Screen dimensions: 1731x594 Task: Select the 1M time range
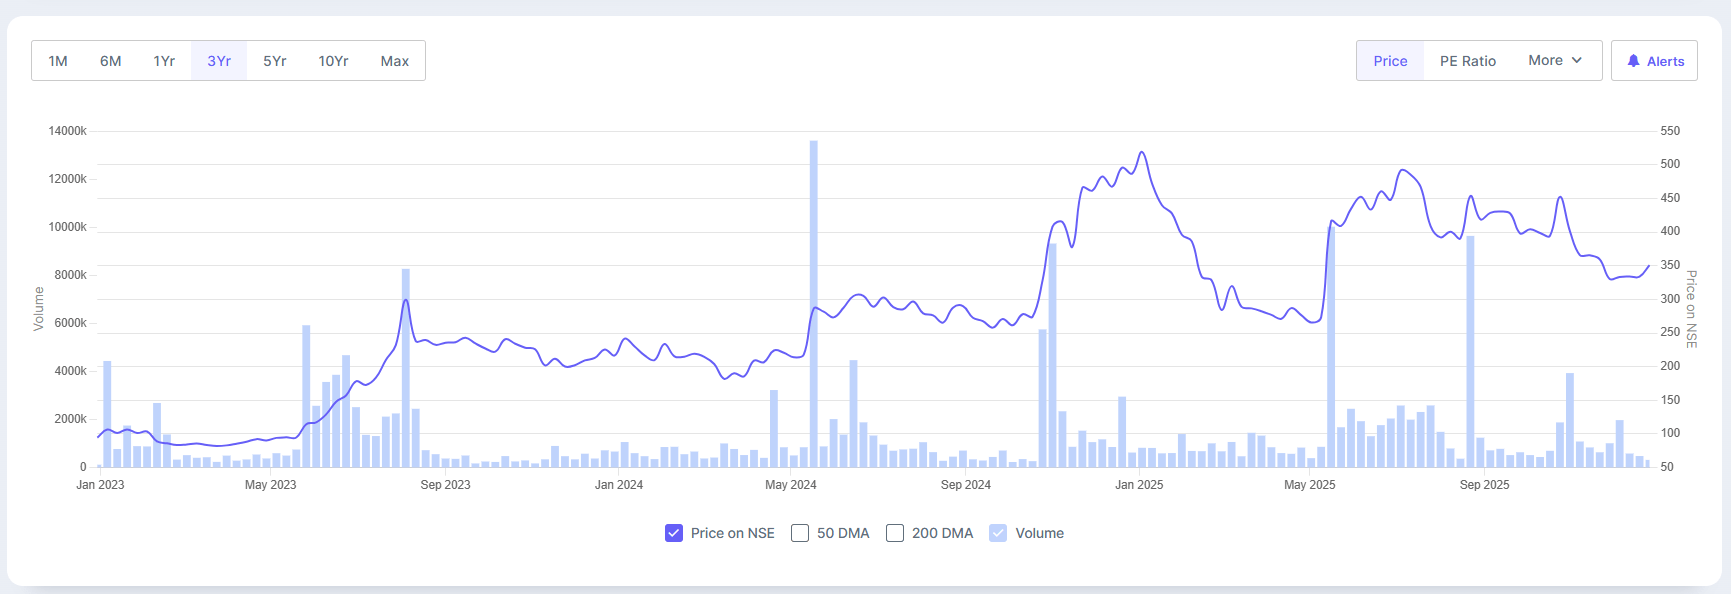point(58,61)
